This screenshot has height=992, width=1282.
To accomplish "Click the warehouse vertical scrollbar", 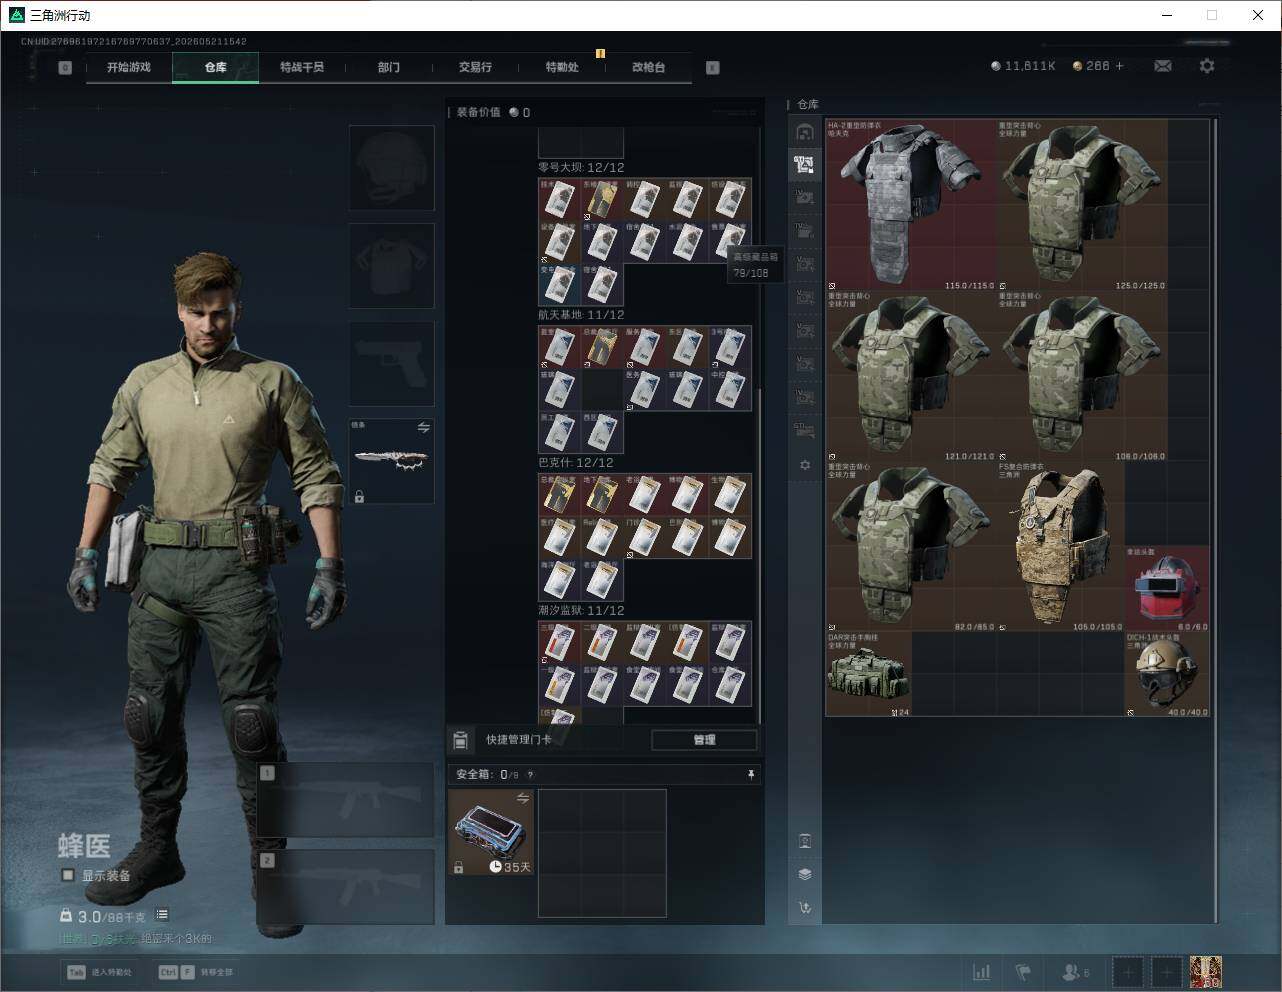I will 1216,520.
